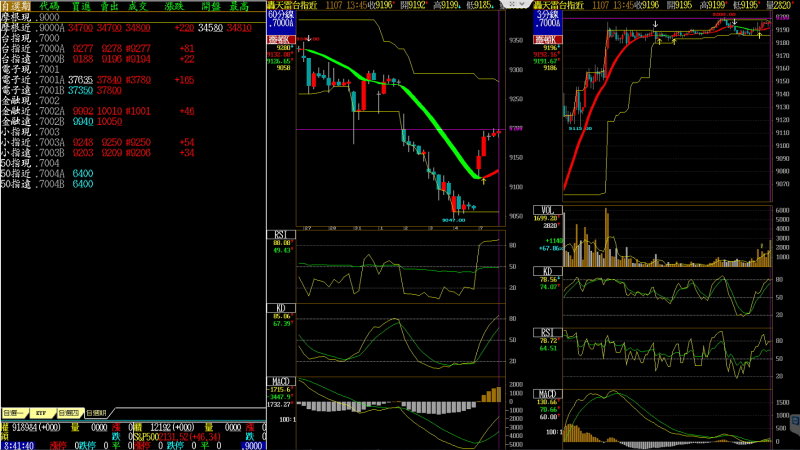Switch to the ETF tab

[x=42, y=411]
